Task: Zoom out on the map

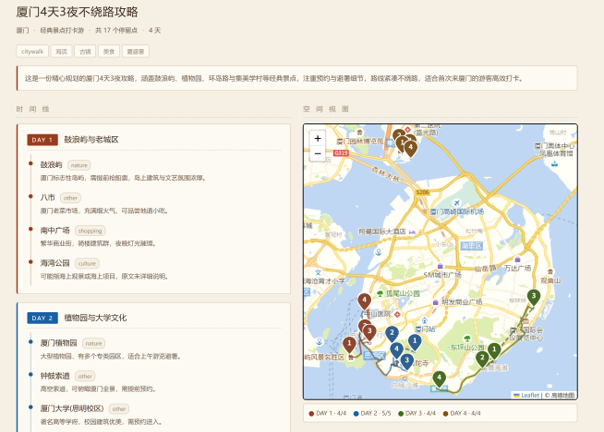Action: pyautogui.click(x=317, y=154)
